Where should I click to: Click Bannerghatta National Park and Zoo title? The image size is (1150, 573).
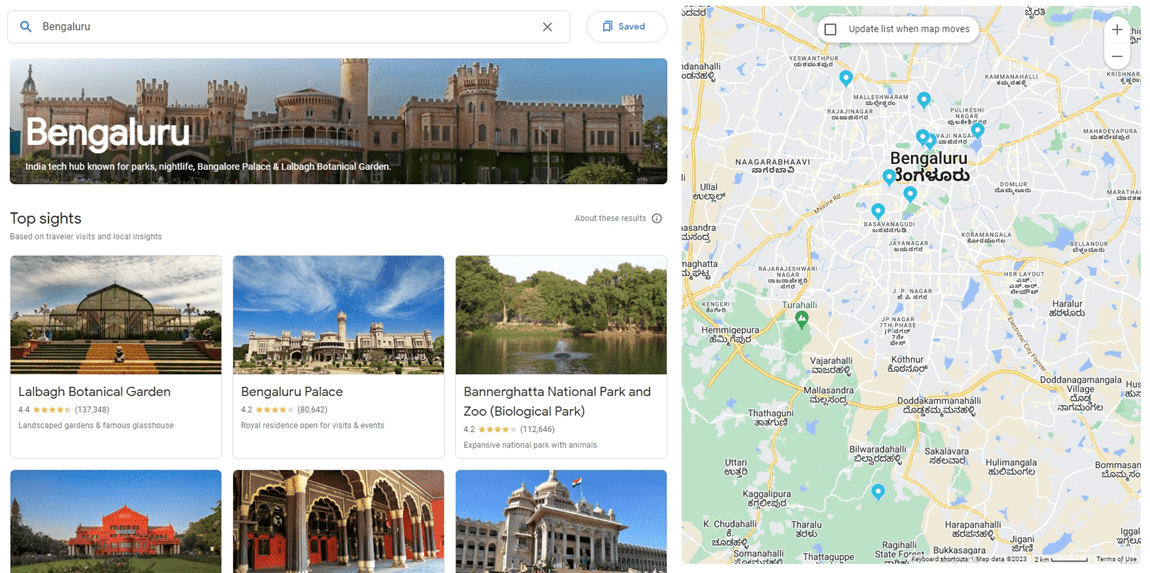(557, 401)
